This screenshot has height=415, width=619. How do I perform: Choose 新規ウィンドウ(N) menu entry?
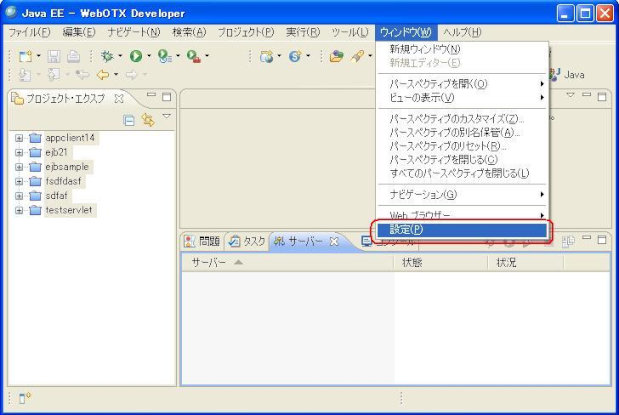pos(424,49)
